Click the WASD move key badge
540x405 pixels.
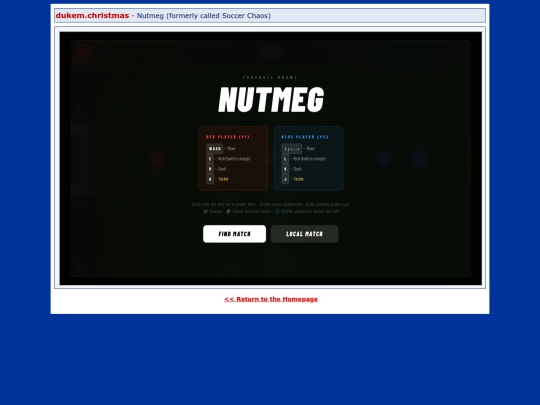pos(215,148)
